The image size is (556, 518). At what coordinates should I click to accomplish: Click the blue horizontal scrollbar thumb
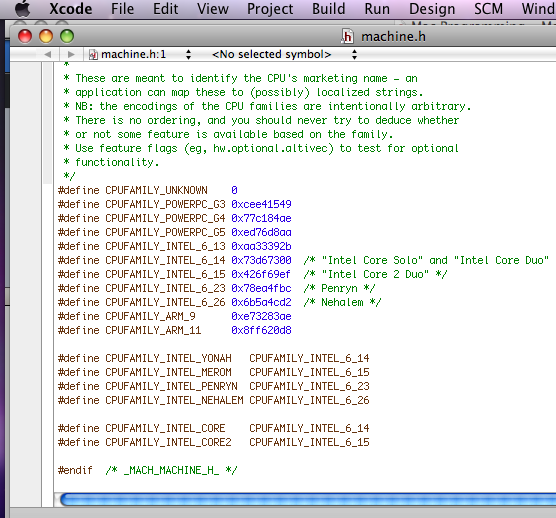pos(308,500)
